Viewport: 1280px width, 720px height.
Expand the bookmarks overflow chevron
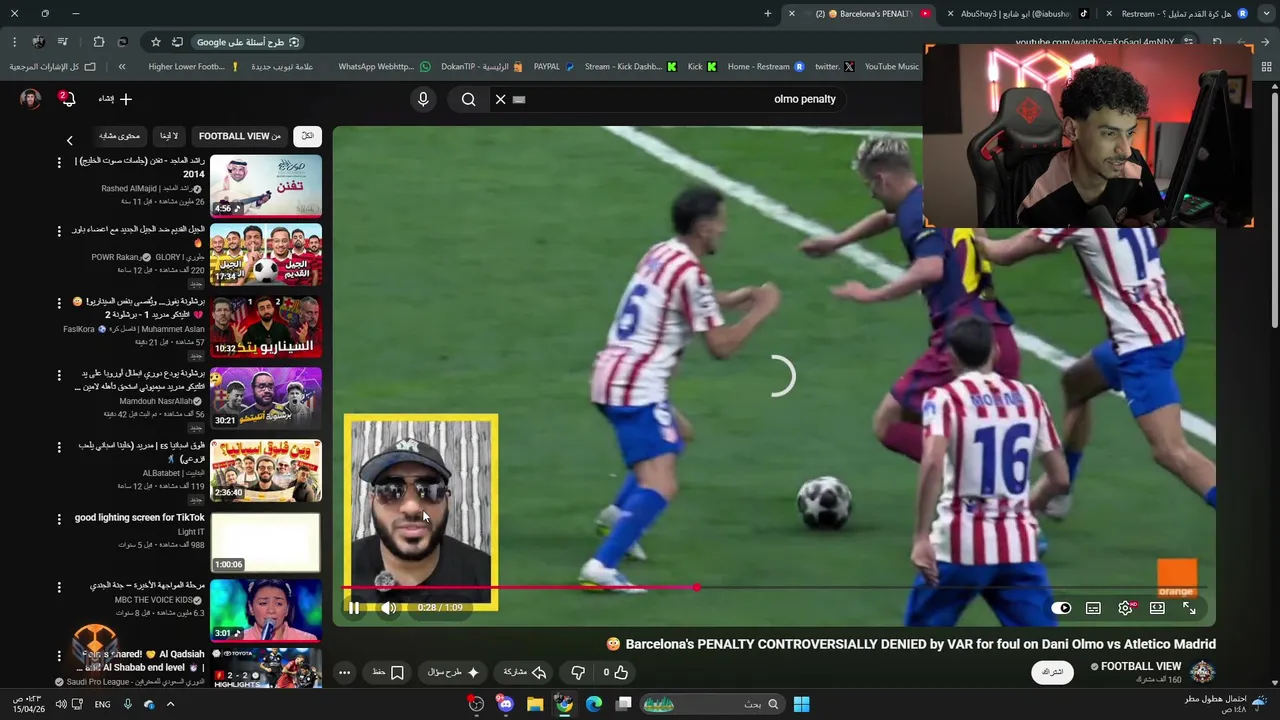122,67
